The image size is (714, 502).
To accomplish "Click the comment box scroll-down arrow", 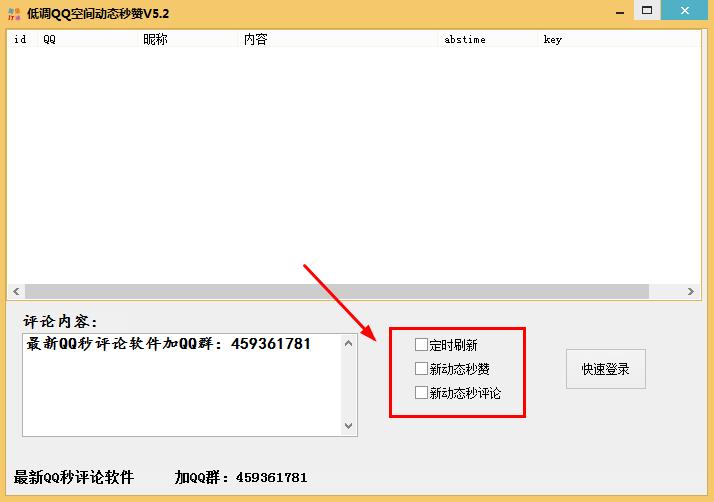I will point(348,426).
